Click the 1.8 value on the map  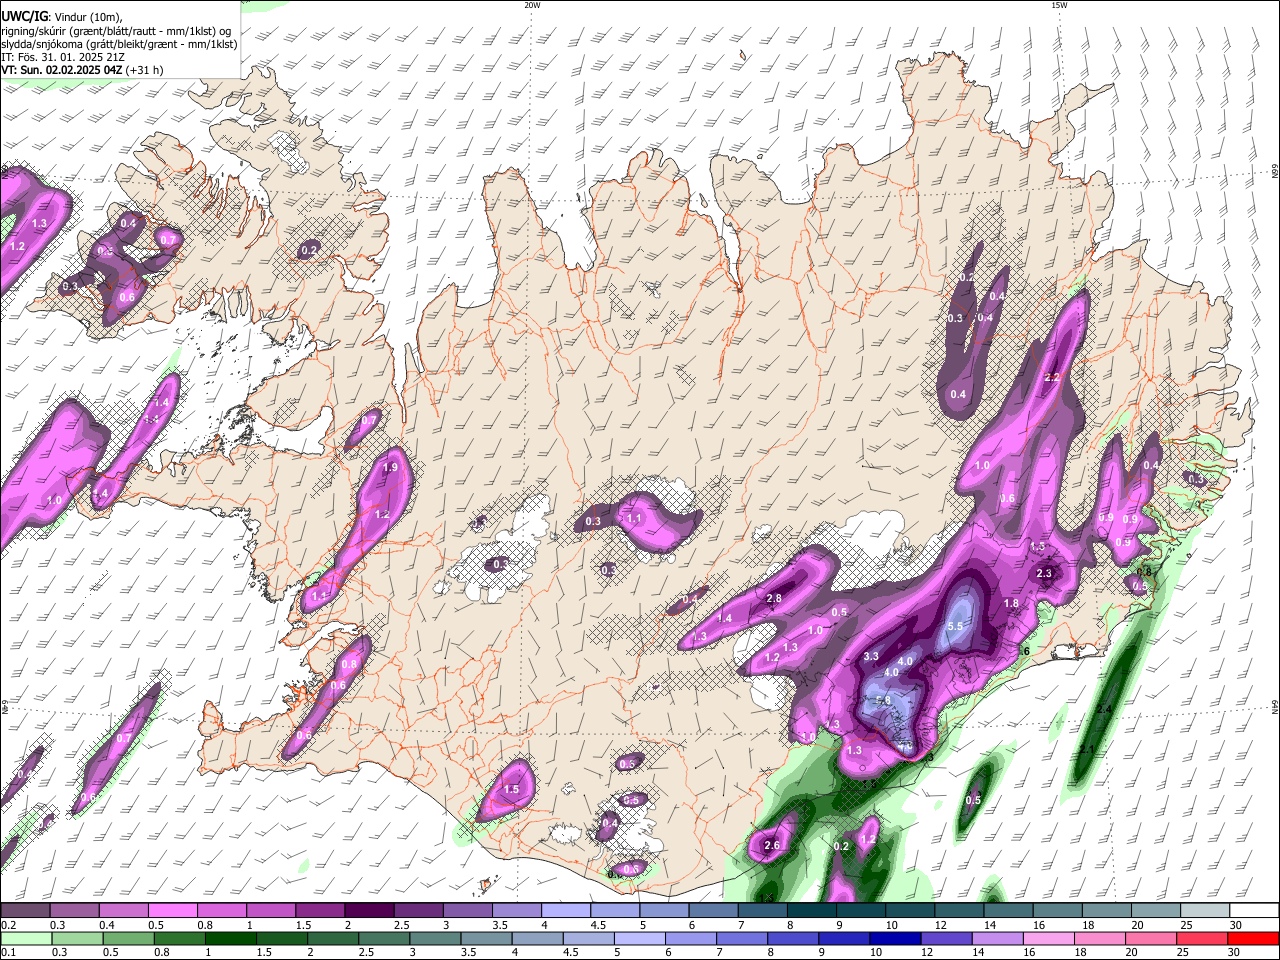1011,603
